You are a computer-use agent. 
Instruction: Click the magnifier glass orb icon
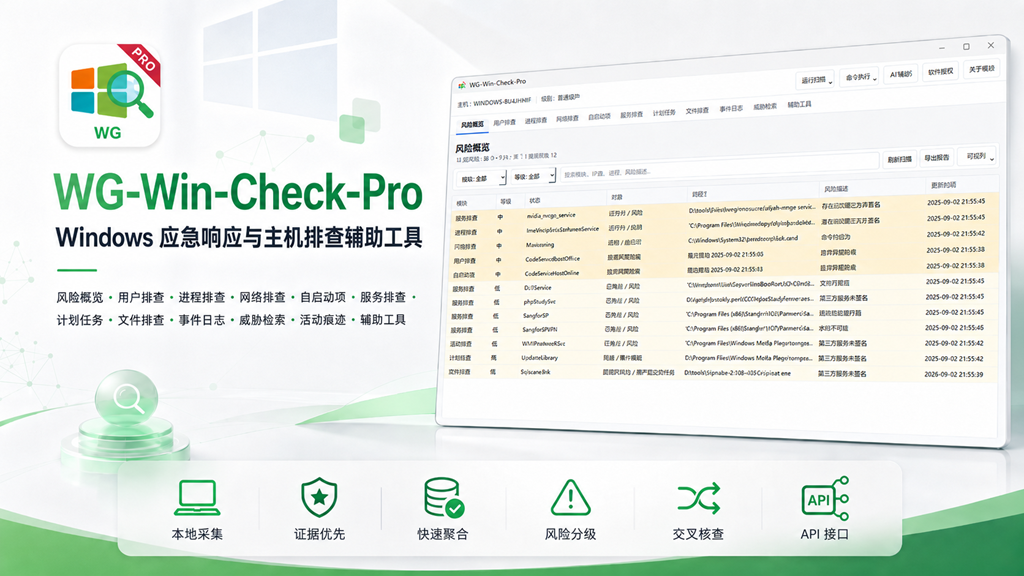click(126, 397)
